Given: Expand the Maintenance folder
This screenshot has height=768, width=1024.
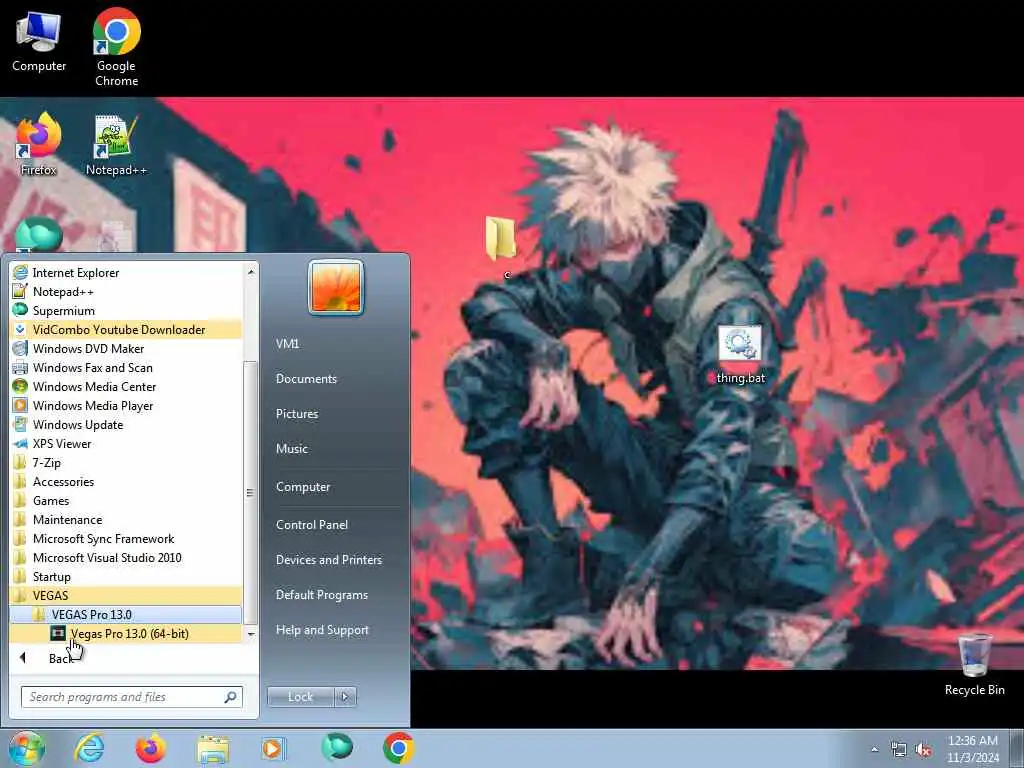Looking at the screenshot, I should point(125,519).
